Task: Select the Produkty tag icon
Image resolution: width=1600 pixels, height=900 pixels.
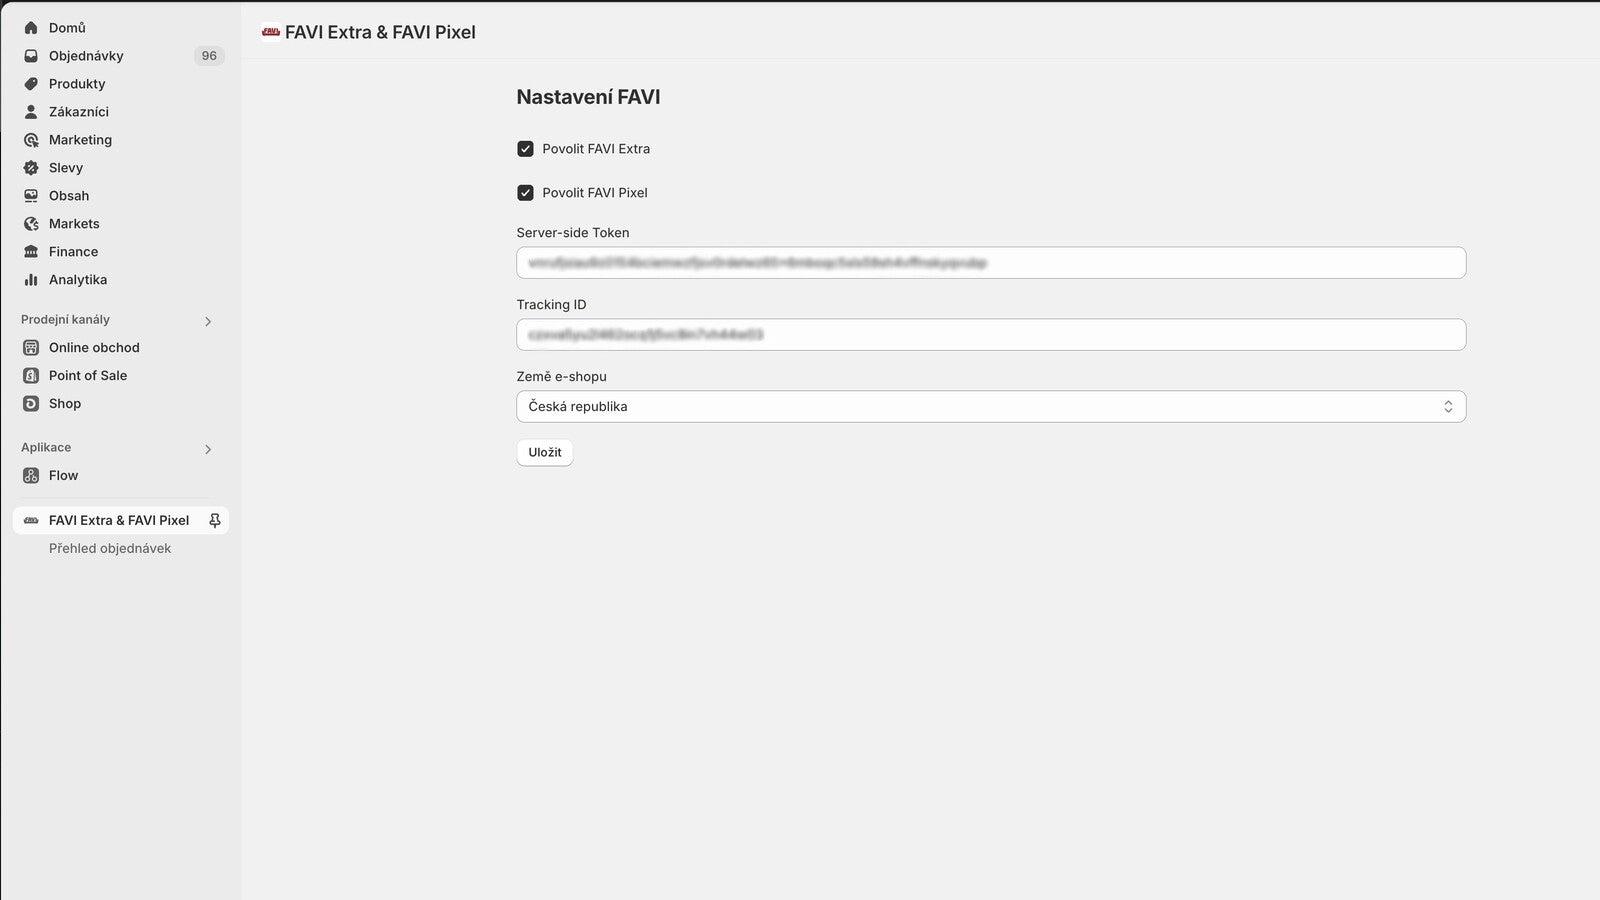Action: point(30,84)
